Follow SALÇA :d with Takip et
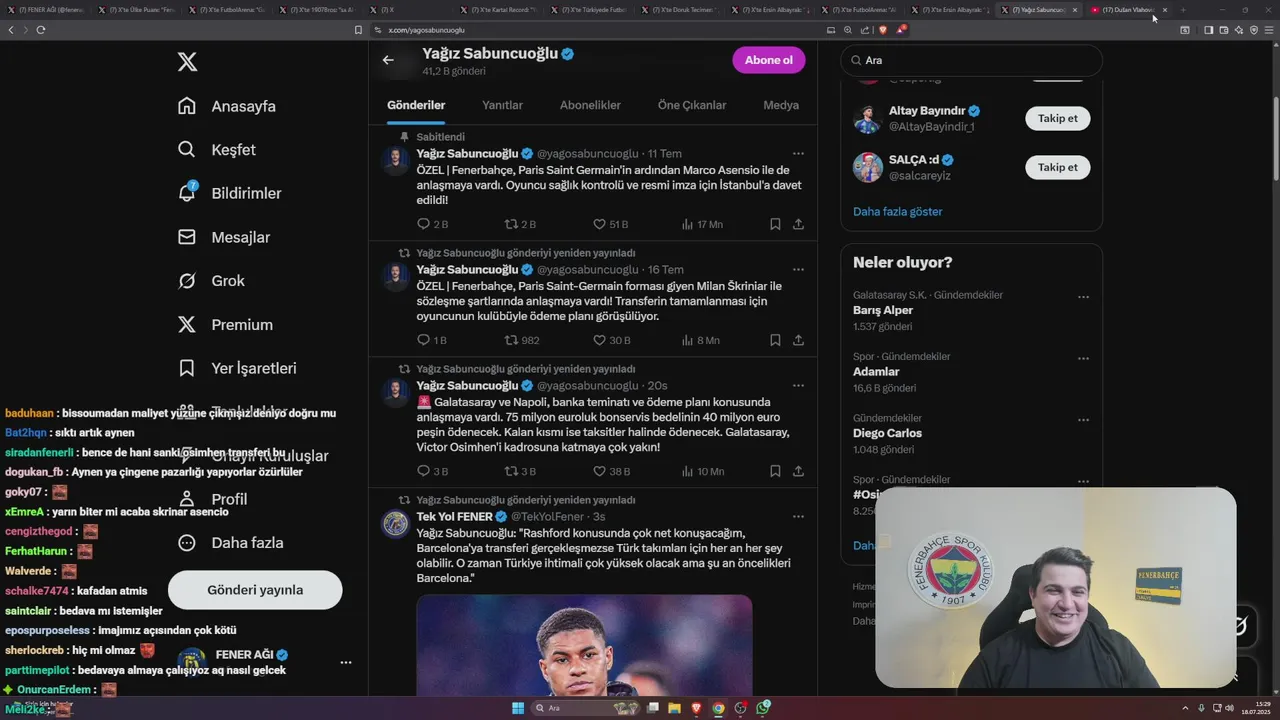The width and height of the screenshot is (1280, 720). pyautogui.click(x=1057, y=167)
